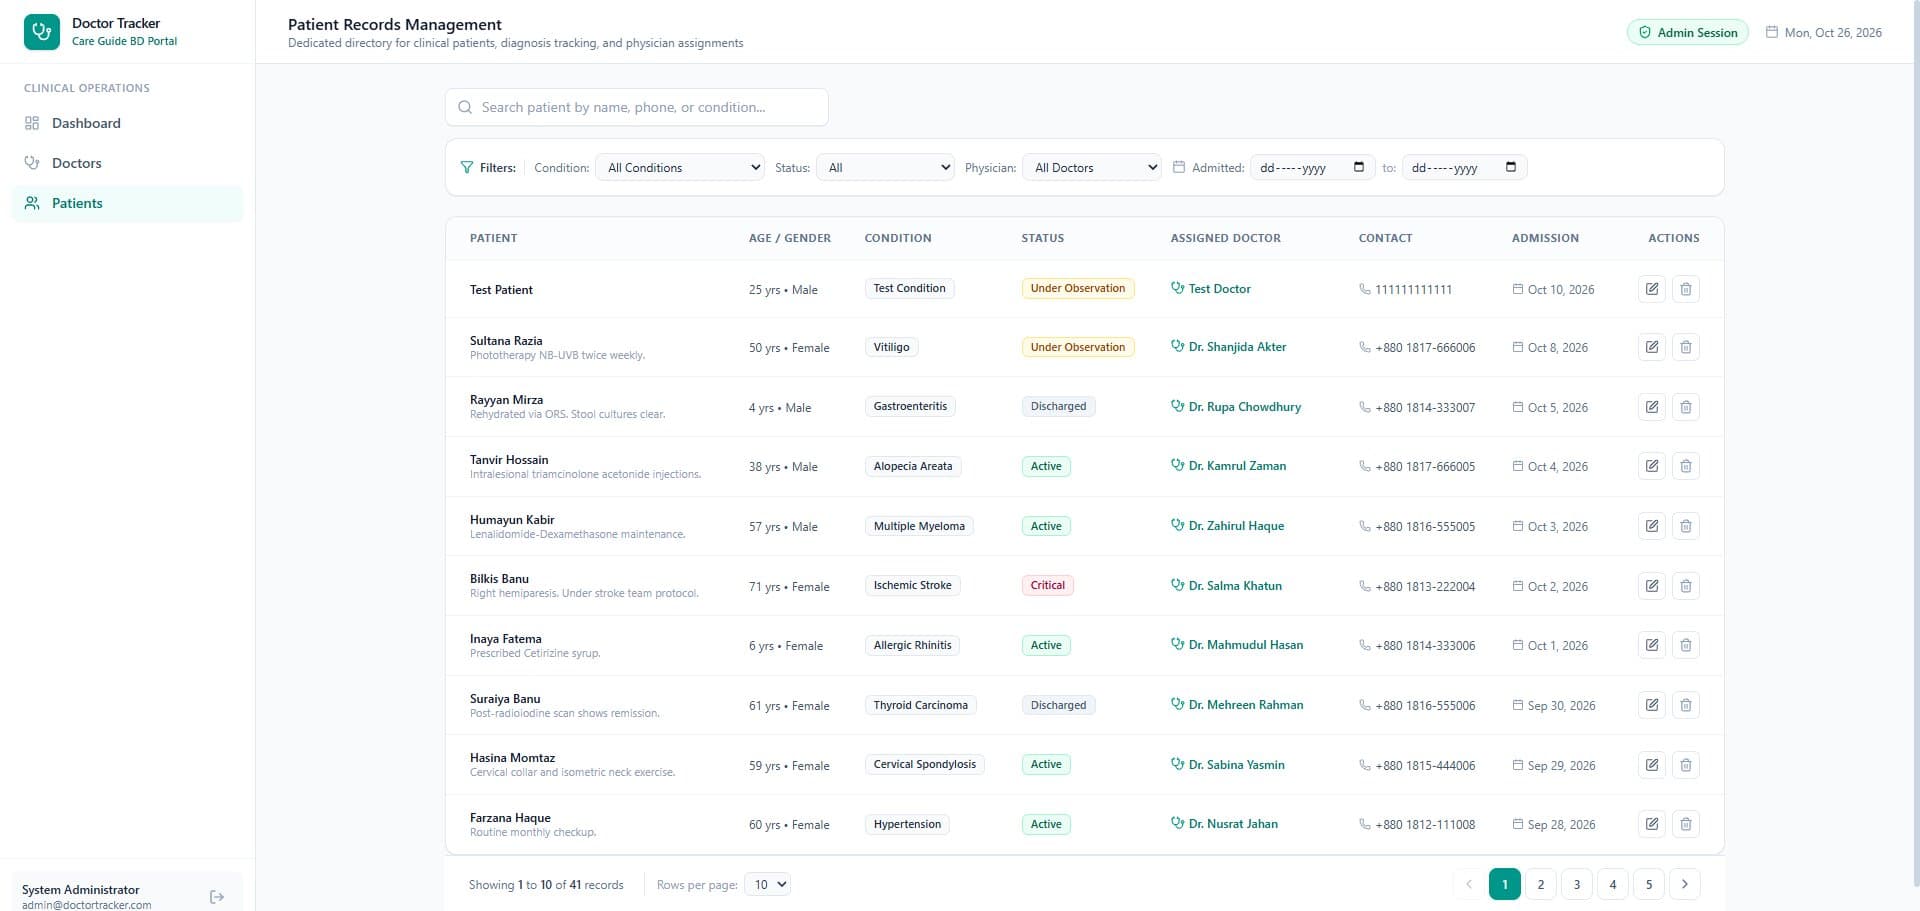This screenshot has width=1920, height=911.
Task: Jump to page 5
Action: pos(1649,884)
